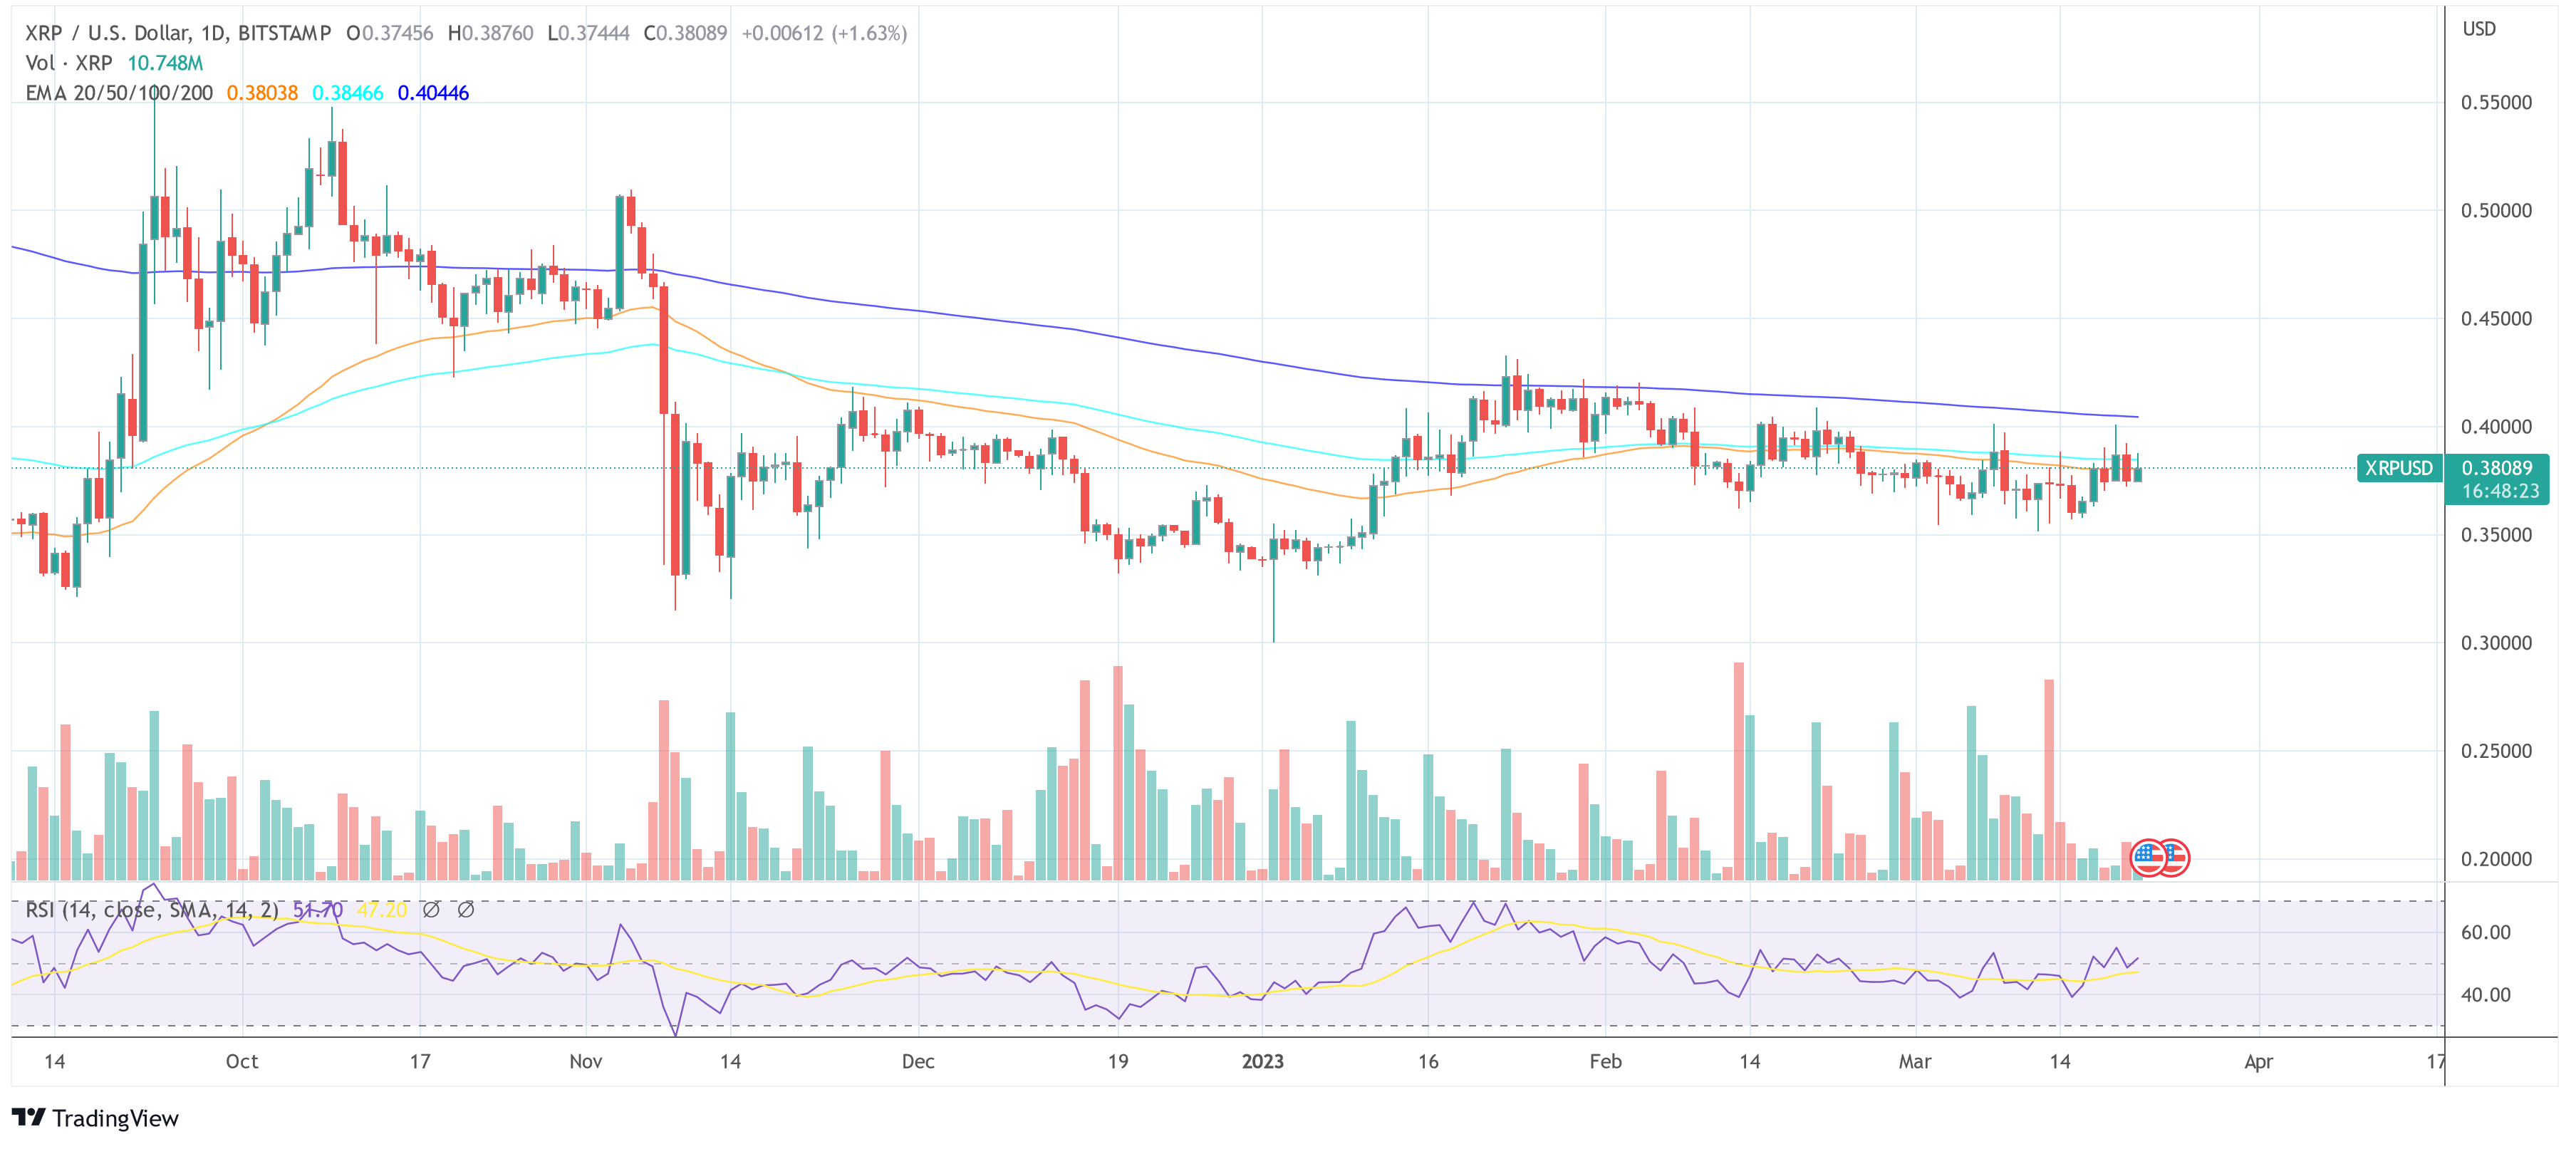2576x1149 pixels.
Task: Click the 14 date label between Nov and Dec
Action: (730, 1061)
